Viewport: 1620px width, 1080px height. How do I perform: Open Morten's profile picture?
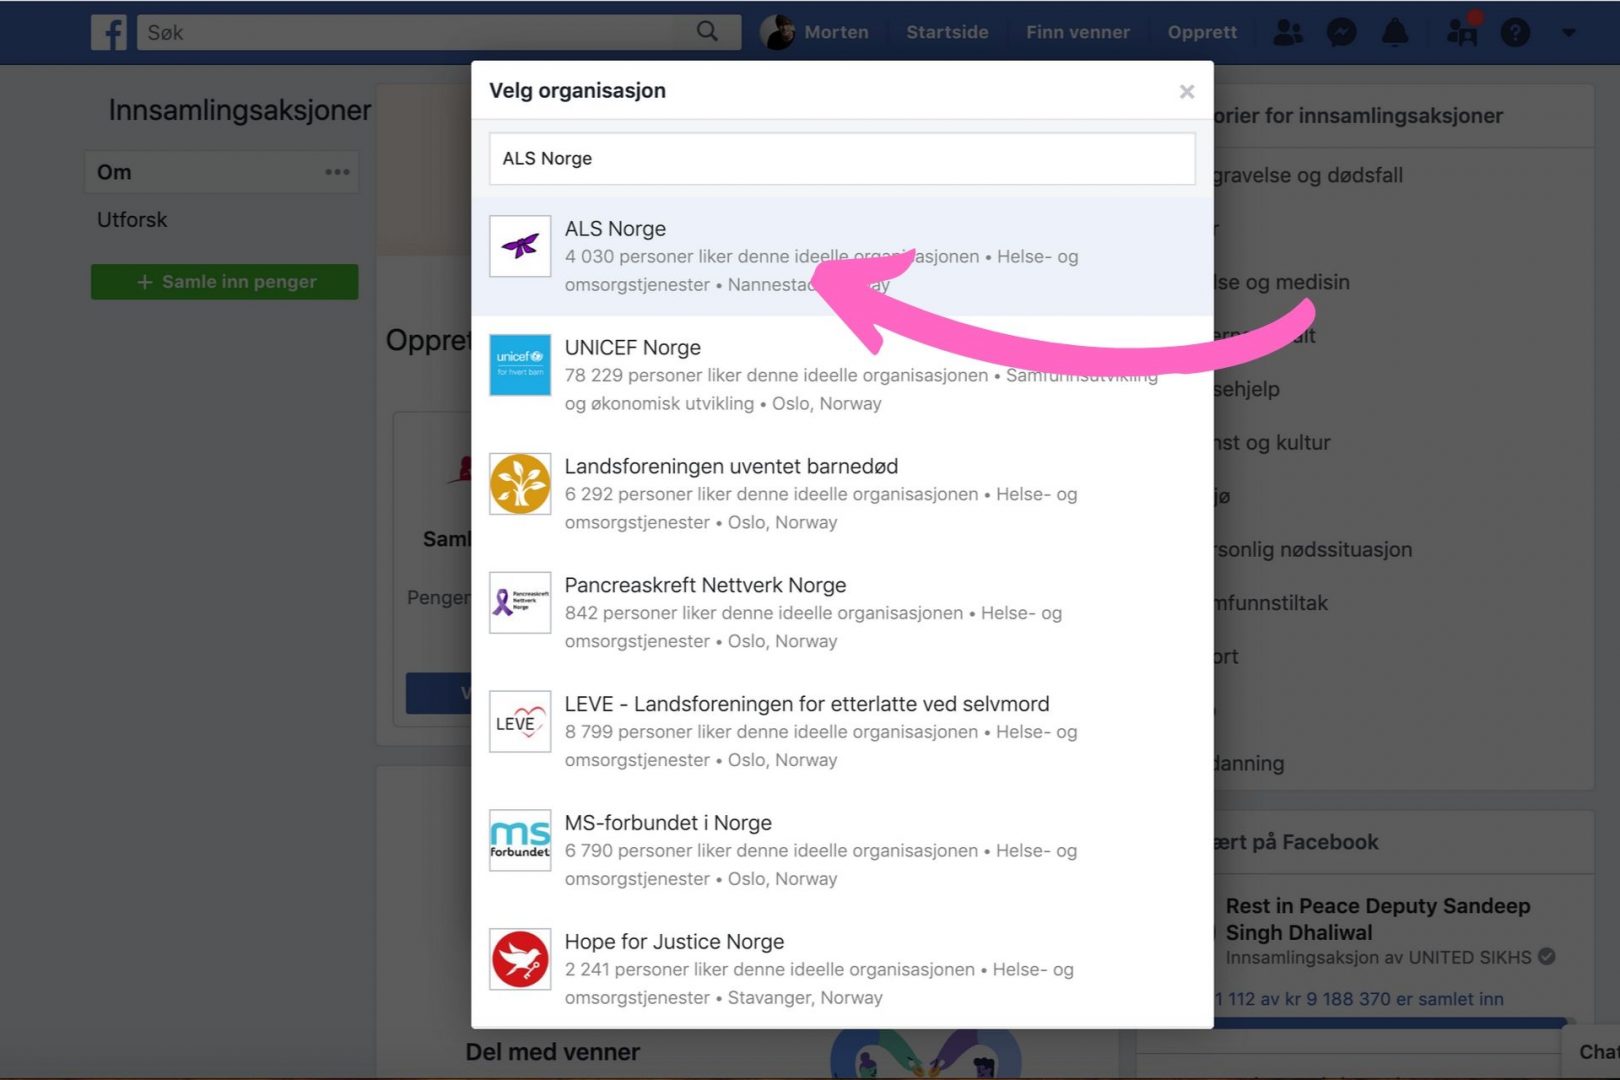point(777,32)
